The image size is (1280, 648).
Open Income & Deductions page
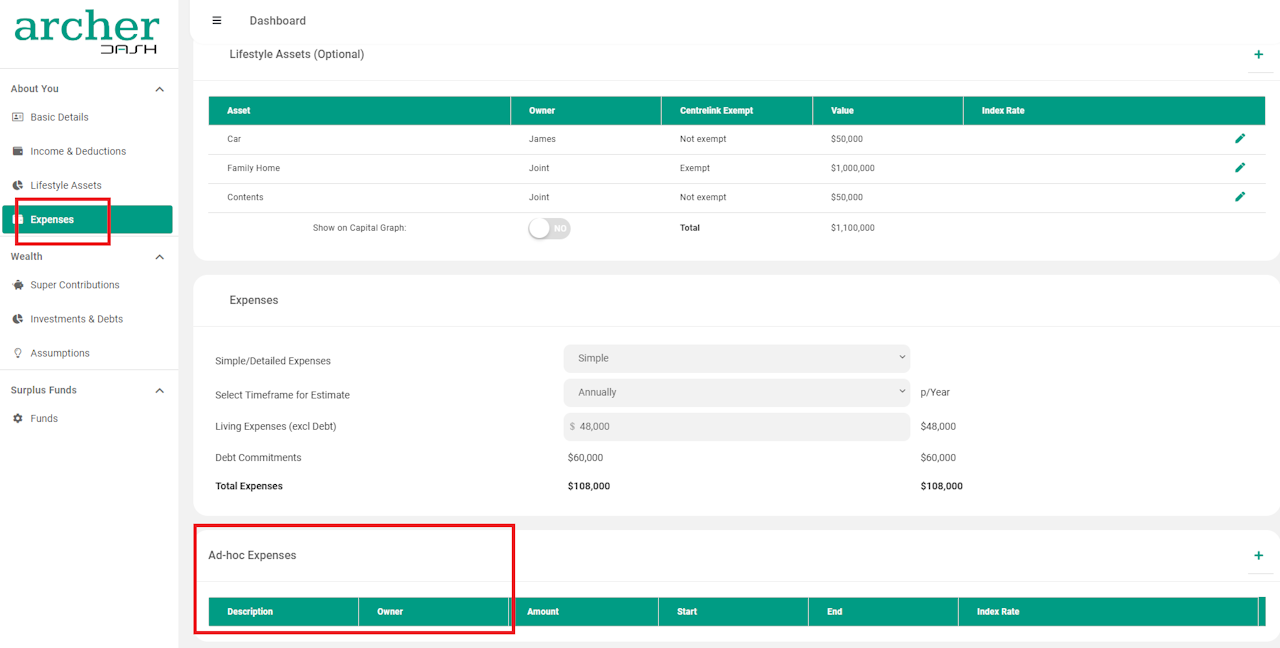[78, 151]
